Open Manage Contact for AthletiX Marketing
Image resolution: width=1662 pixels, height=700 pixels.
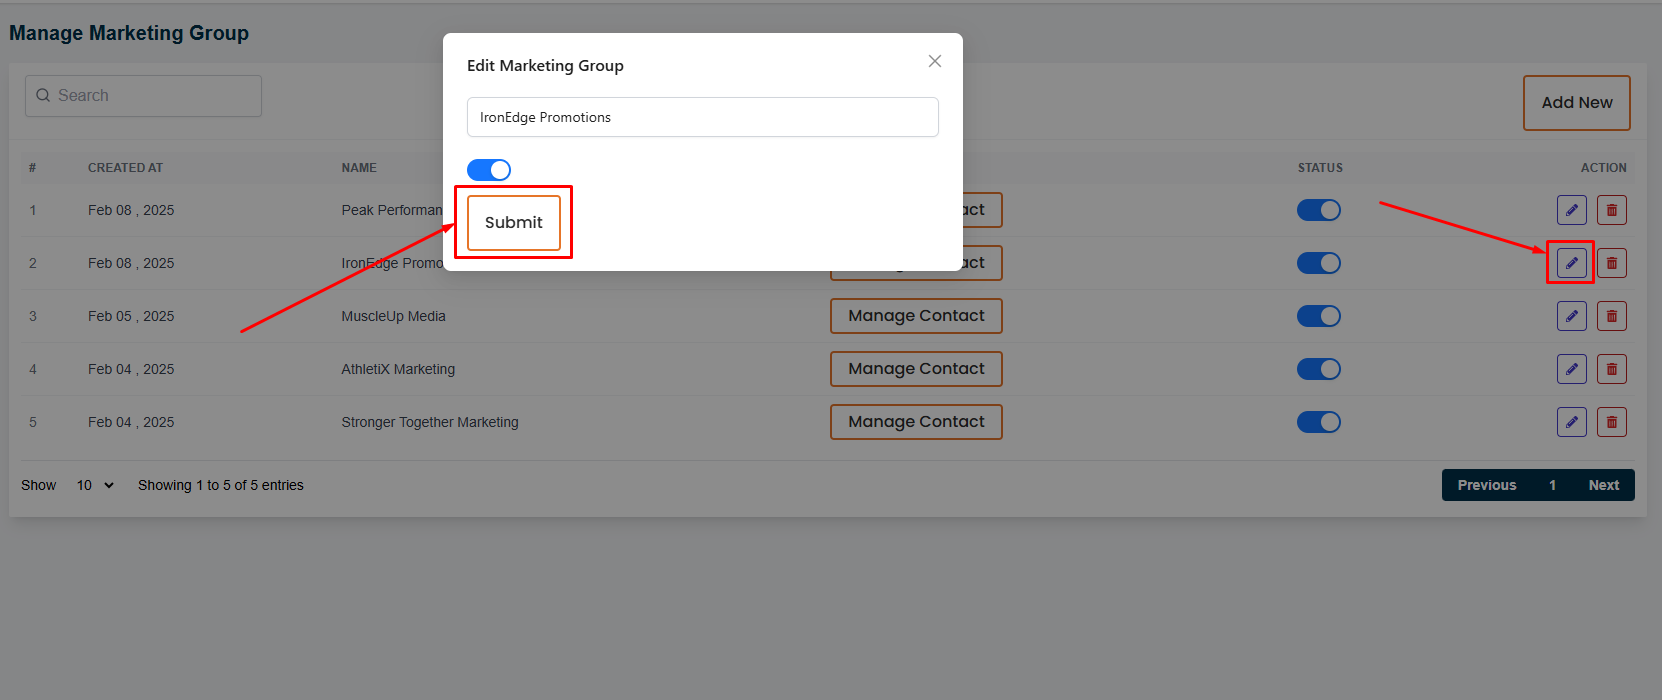click(916, 369)
